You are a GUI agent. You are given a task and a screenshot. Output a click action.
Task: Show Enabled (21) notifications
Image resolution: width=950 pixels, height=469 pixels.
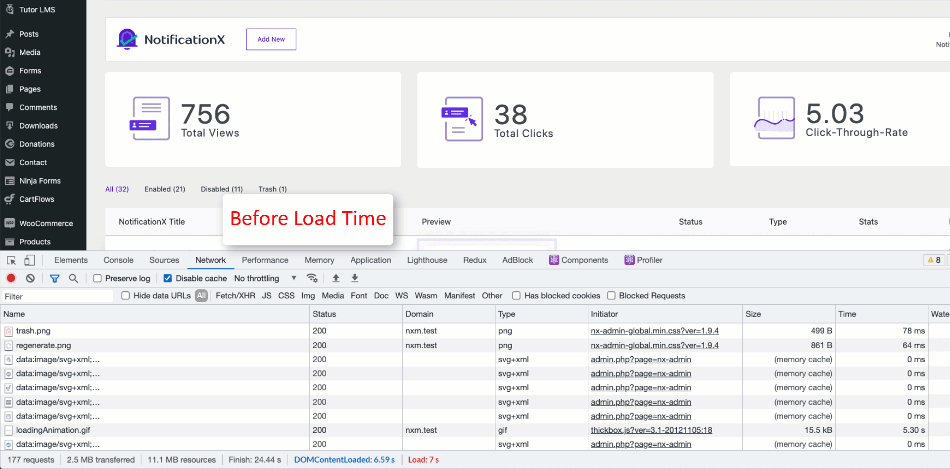click(165, 189)
